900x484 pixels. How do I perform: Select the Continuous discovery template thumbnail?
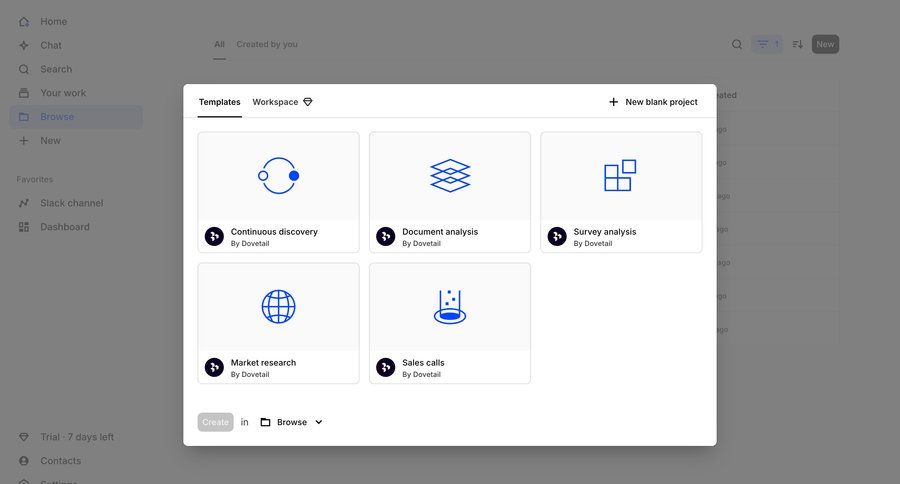pyautogui.click(x=278, y=176)
